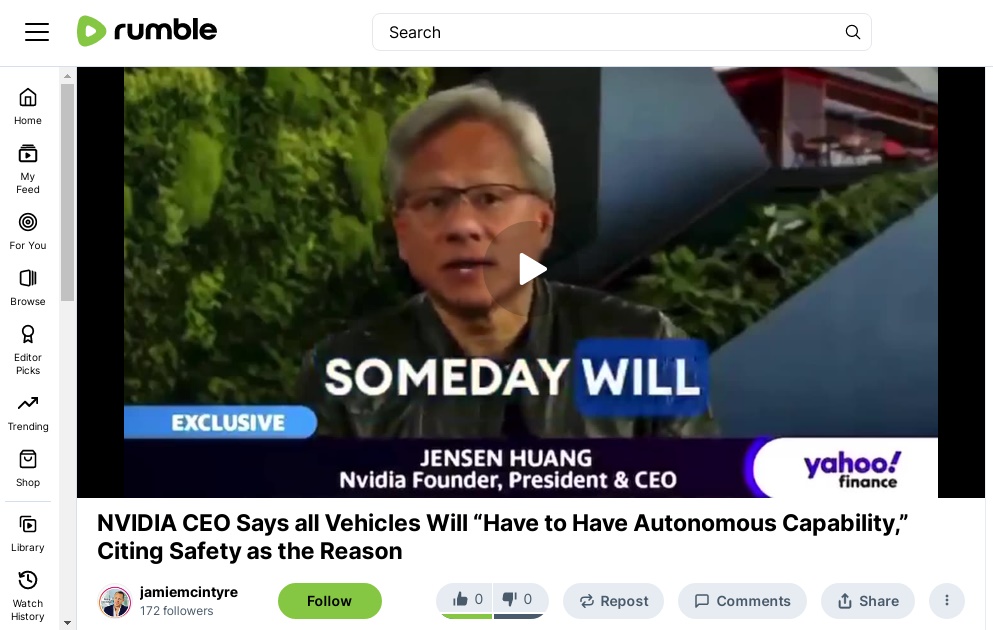The width and height of the screenshot is (993, 630).
Task: Like the video with thumbs up
Action: pyautogui.click(x=467, y=600)
